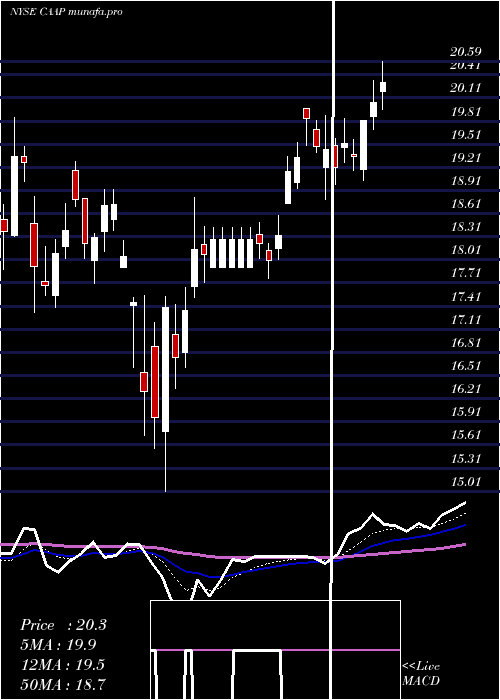
Task: Click the 'Price : 20.3' readout
Action: [x=63, y=625]
